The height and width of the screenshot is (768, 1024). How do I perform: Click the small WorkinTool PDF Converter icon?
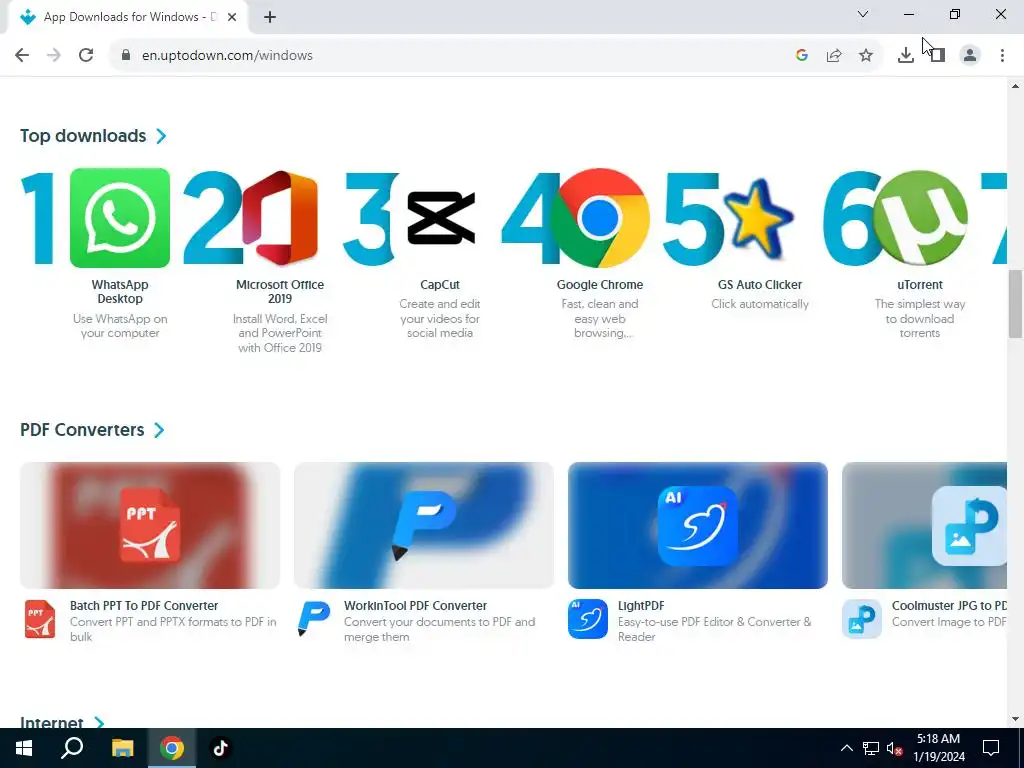[x=313, y=618]
